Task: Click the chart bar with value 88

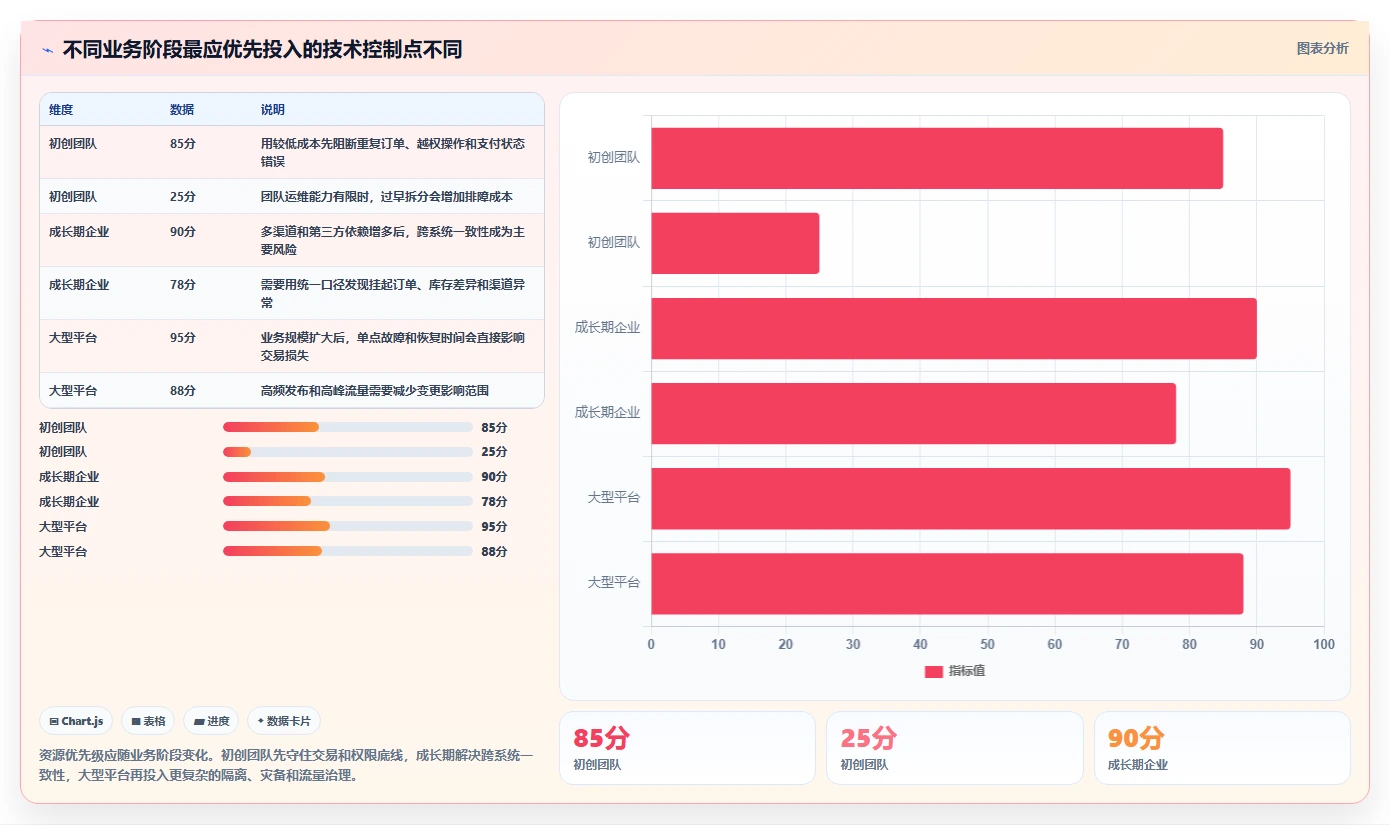Action: (x=947, y=584)
